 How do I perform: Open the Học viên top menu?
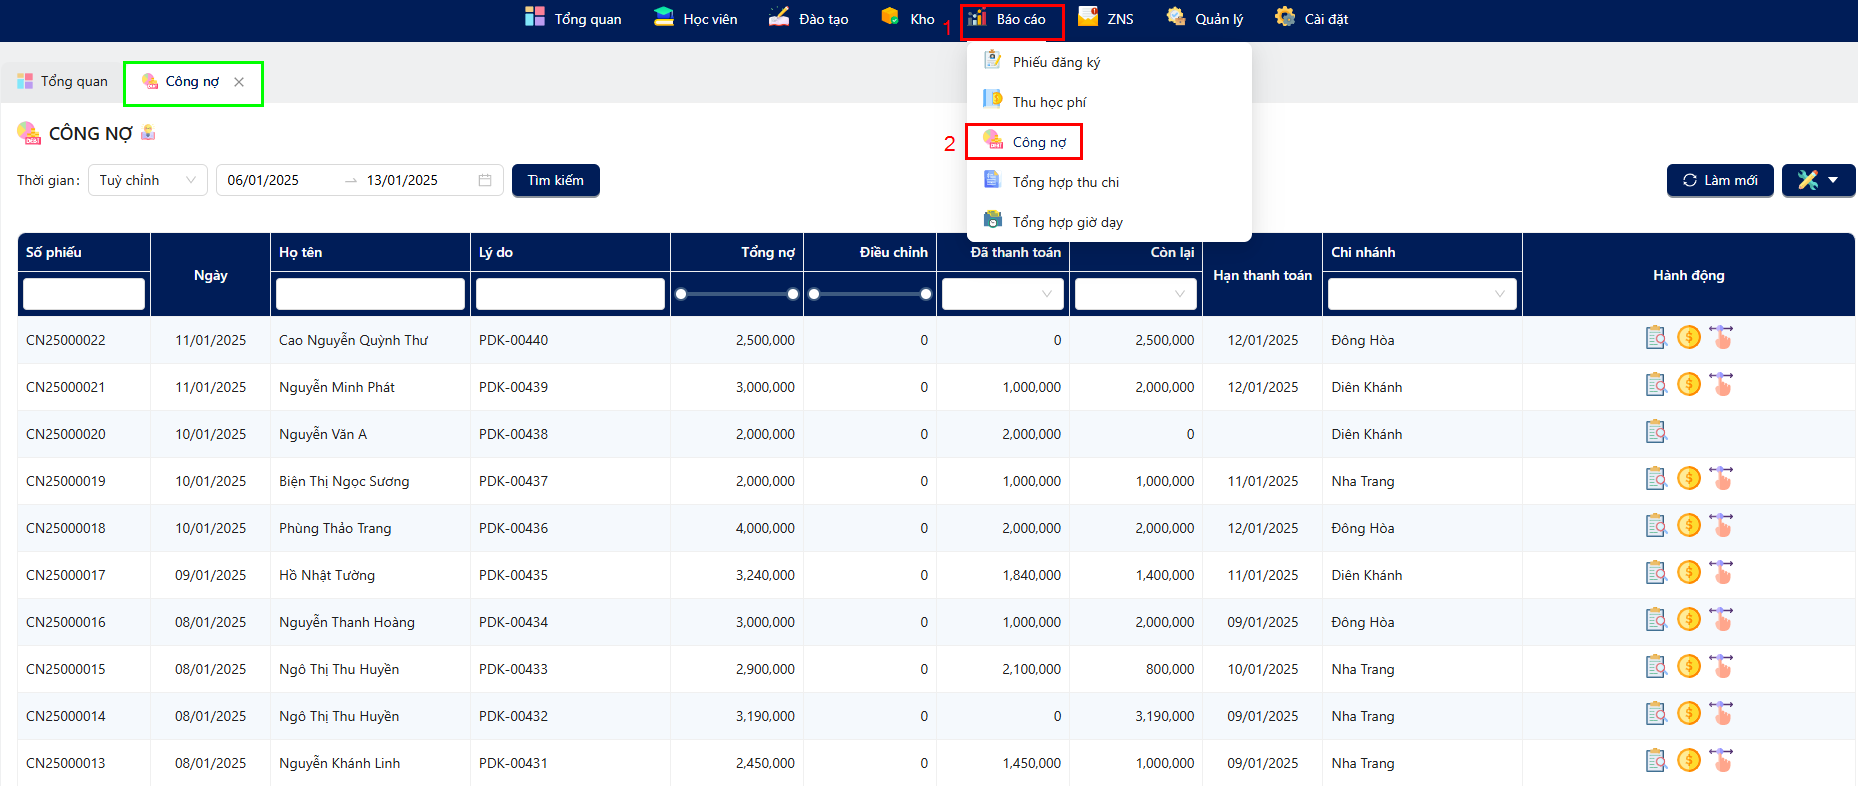click(695, 19)
